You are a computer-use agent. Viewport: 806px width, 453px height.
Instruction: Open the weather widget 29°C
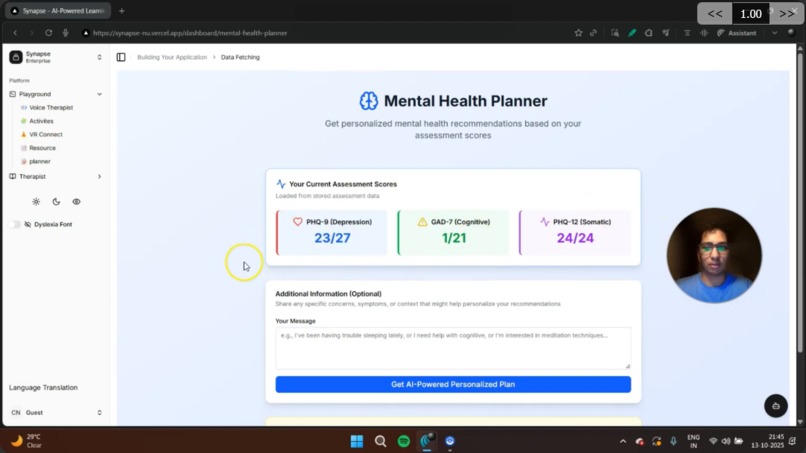(x=27, y=441)
